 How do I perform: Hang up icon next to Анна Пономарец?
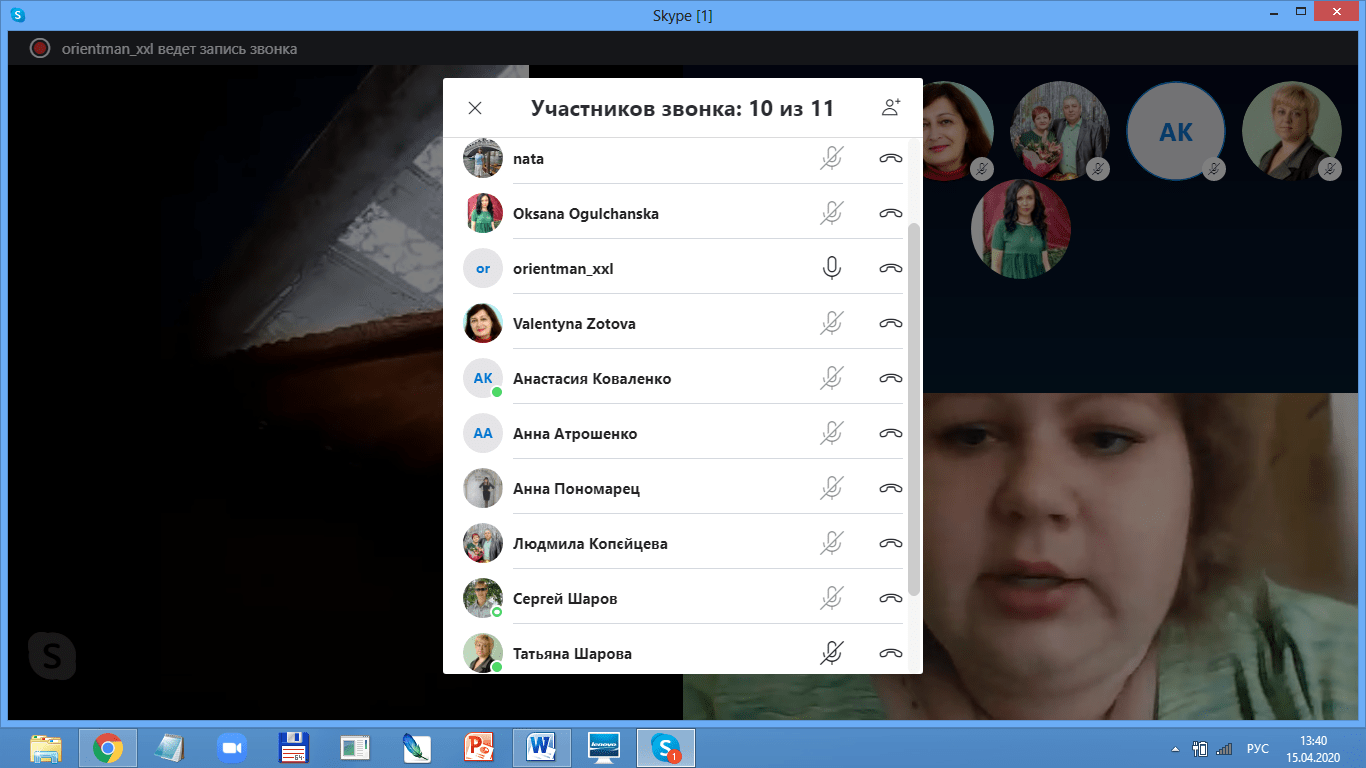click(890, 488)
